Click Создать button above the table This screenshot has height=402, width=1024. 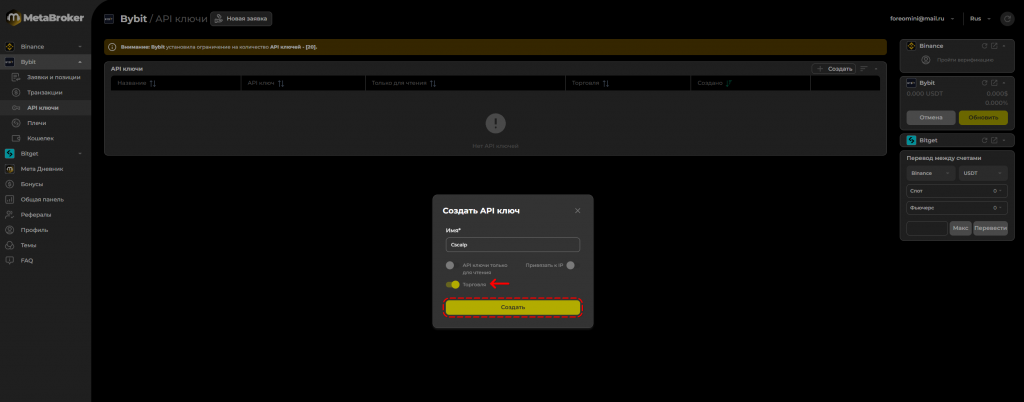pyautogui.click(x=833, y=69)
